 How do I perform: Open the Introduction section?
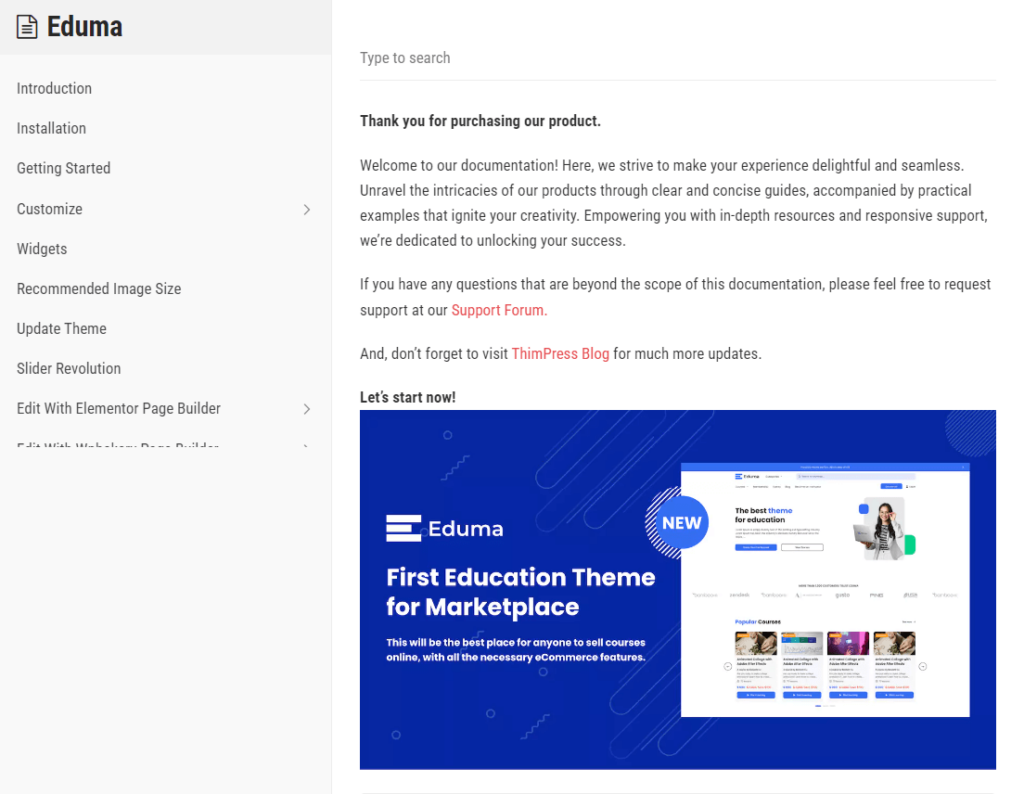click(x=54, y=88)
